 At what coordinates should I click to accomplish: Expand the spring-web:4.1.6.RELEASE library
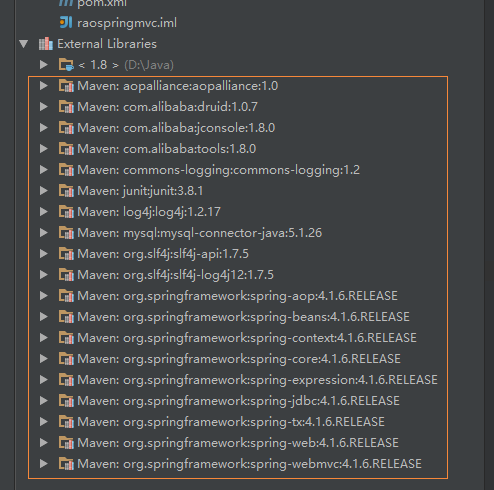[43, 443]
